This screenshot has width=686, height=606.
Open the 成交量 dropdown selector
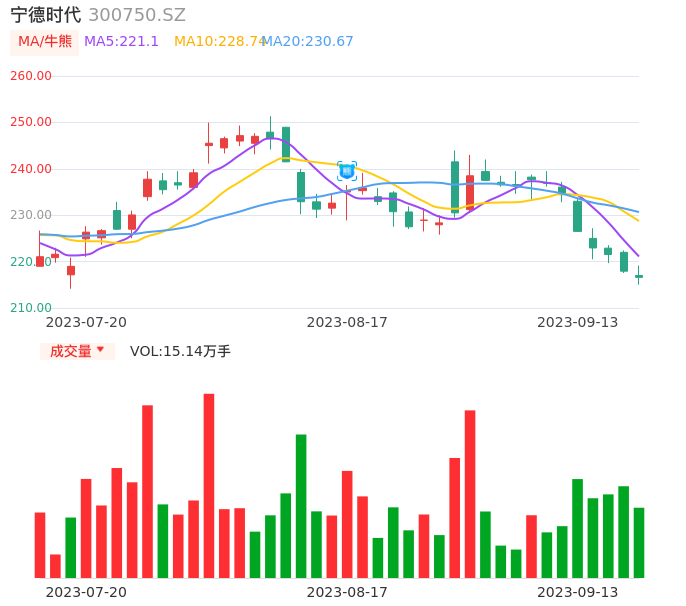(x=77, y=351)
